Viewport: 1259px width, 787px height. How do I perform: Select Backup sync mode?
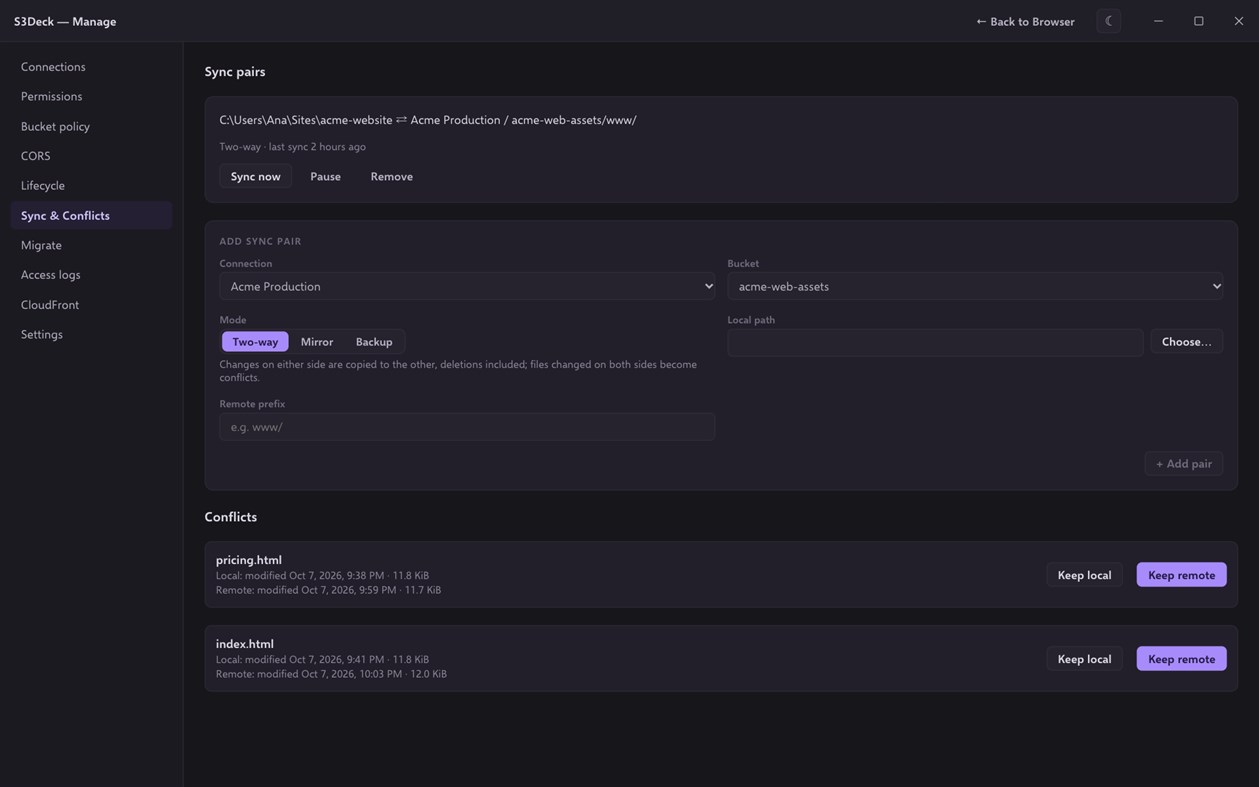(374, 342)
